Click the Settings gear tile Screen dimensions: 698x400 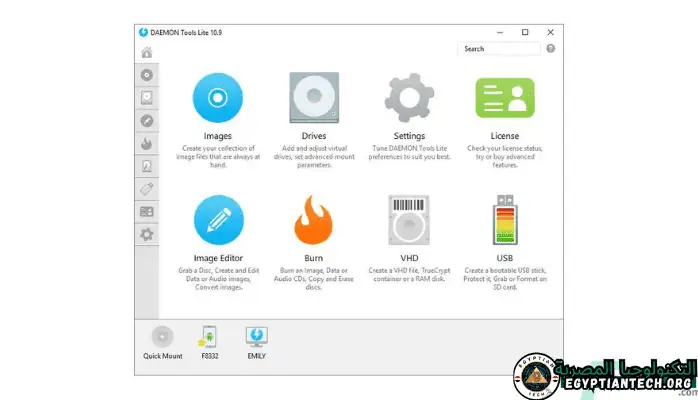coord(408,98)
